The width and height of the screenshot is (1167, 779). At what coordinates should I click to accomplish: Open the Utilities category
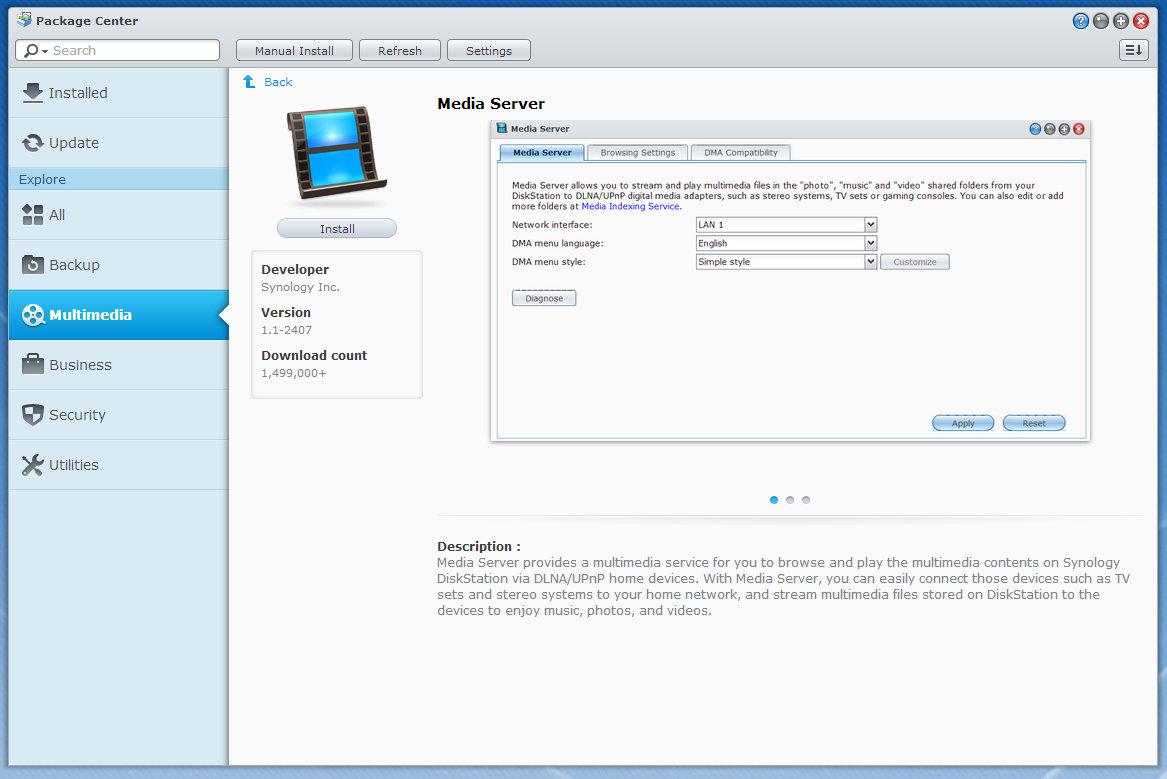pyautogui.click(x=118, y=465)
